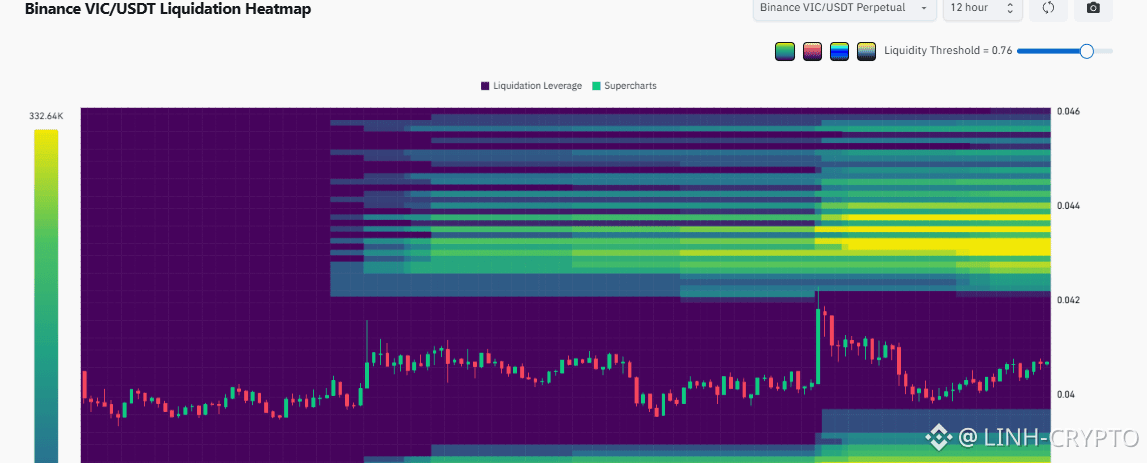Select the blue-cyan color scheme swatch

click(840, 51)
